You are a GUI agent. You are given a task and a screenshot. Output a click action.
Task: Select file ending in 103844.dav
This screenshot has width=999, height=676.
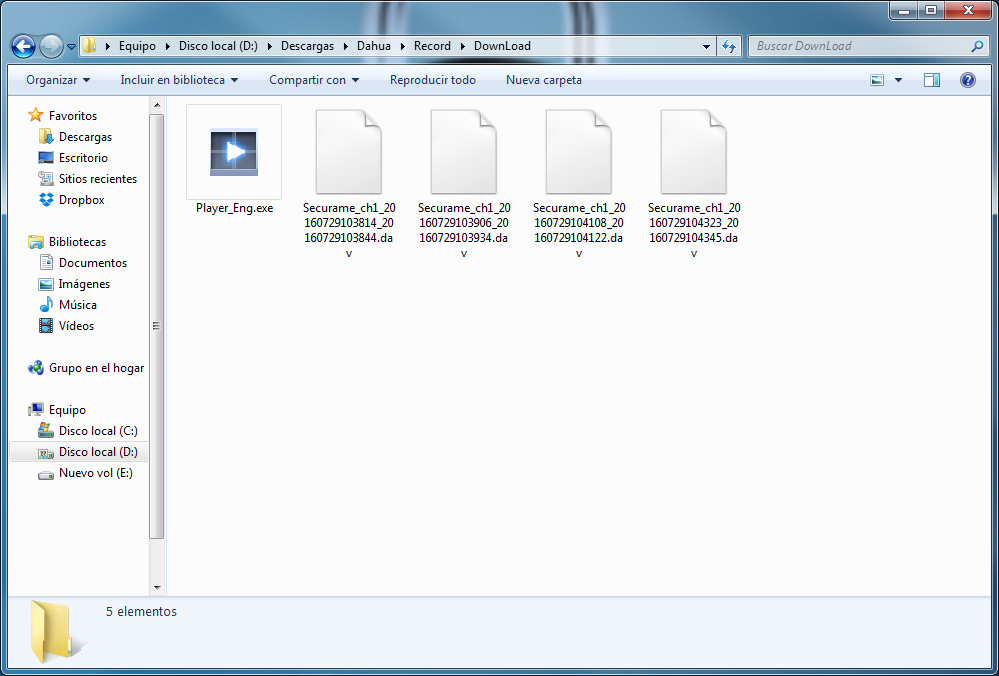[349, 183]
